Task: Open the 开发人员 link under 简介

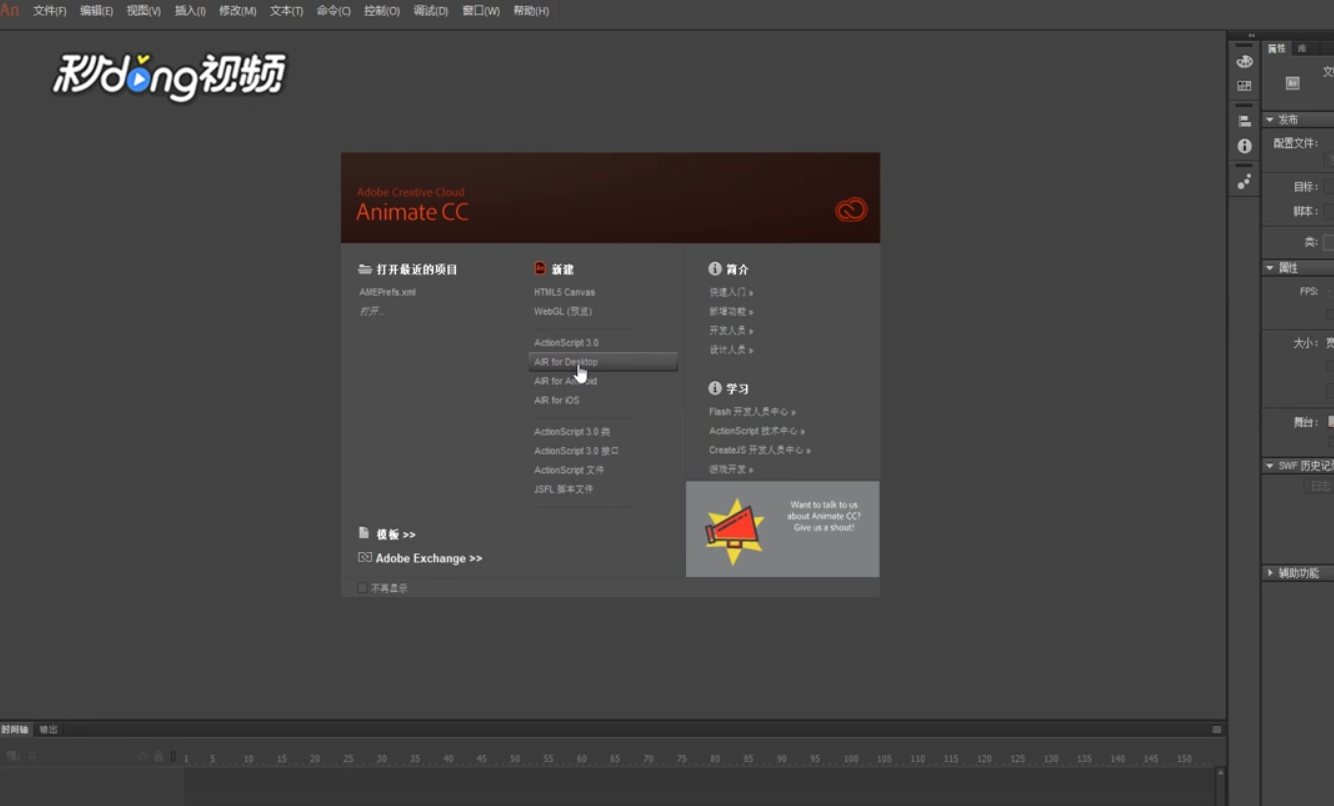Action: coord(731,330)
